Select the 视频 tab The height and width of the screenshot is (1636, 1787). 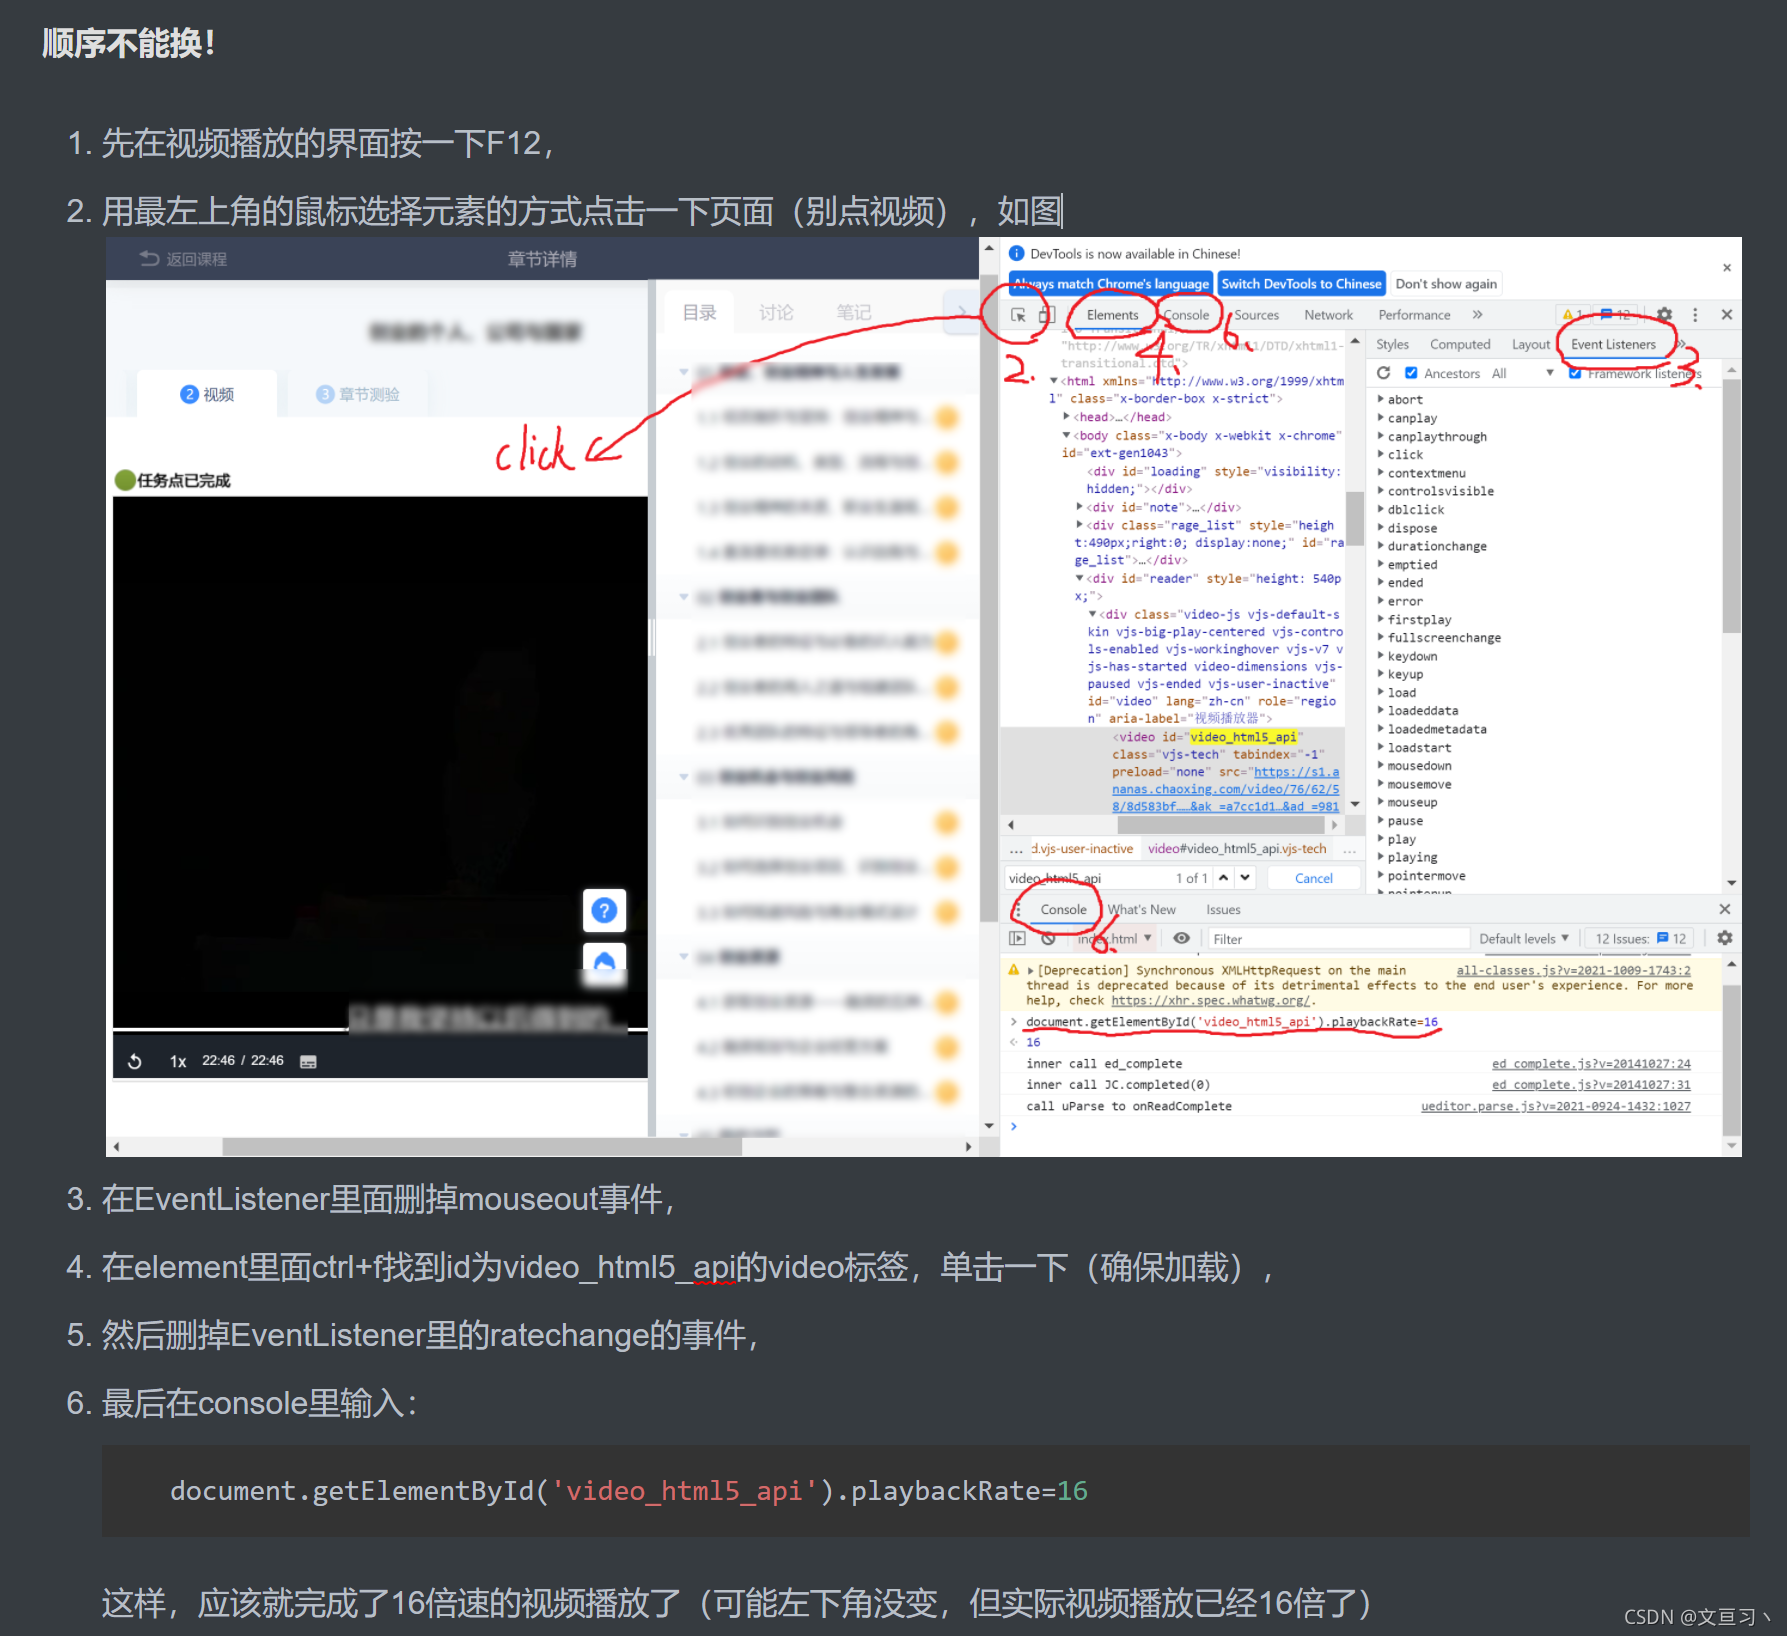pyautogui.click(x=207, y=394)
